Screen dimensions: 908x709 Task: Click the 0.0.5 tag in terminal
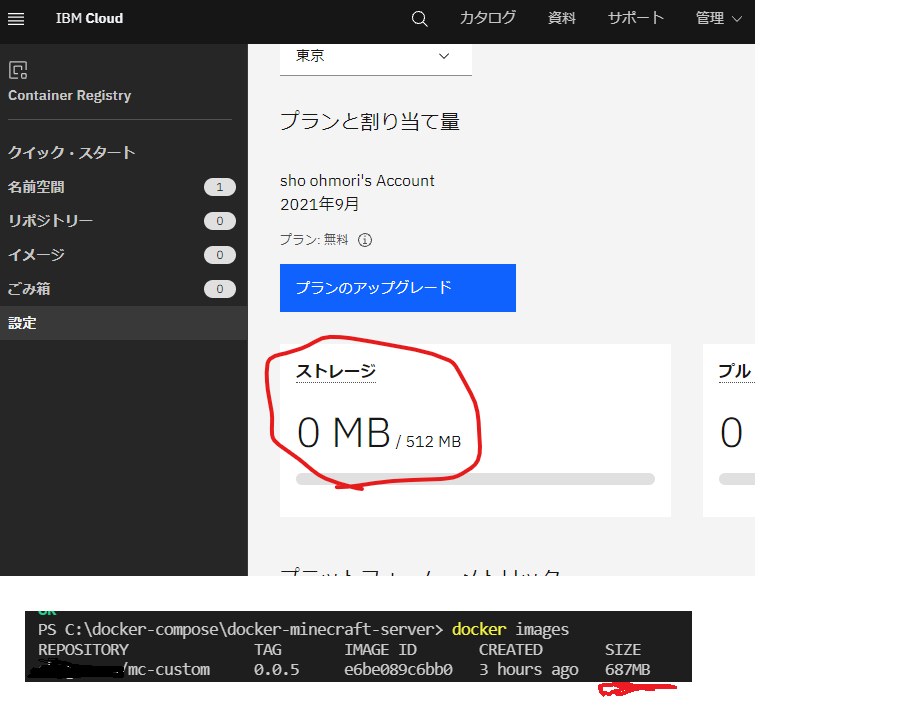pyautogui.click(x=276, y=670)
